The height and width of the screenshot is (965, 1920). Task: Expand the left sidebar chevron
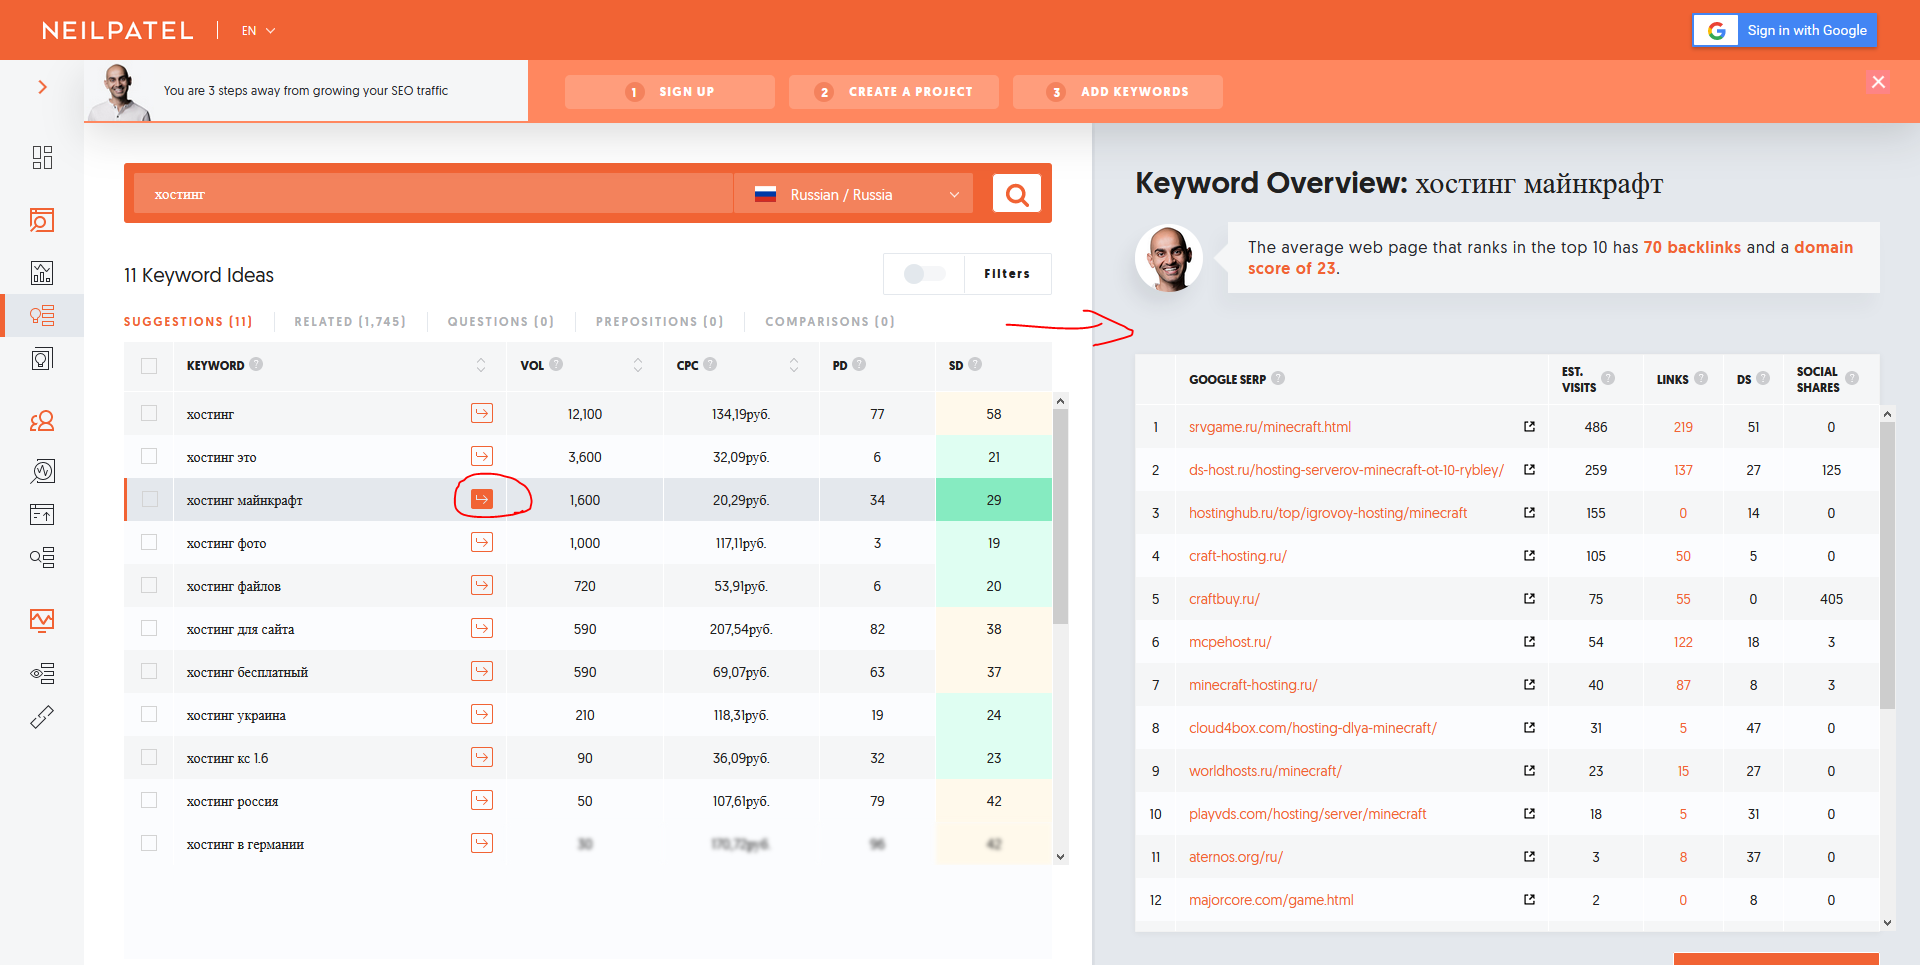(x=42, y=87)
